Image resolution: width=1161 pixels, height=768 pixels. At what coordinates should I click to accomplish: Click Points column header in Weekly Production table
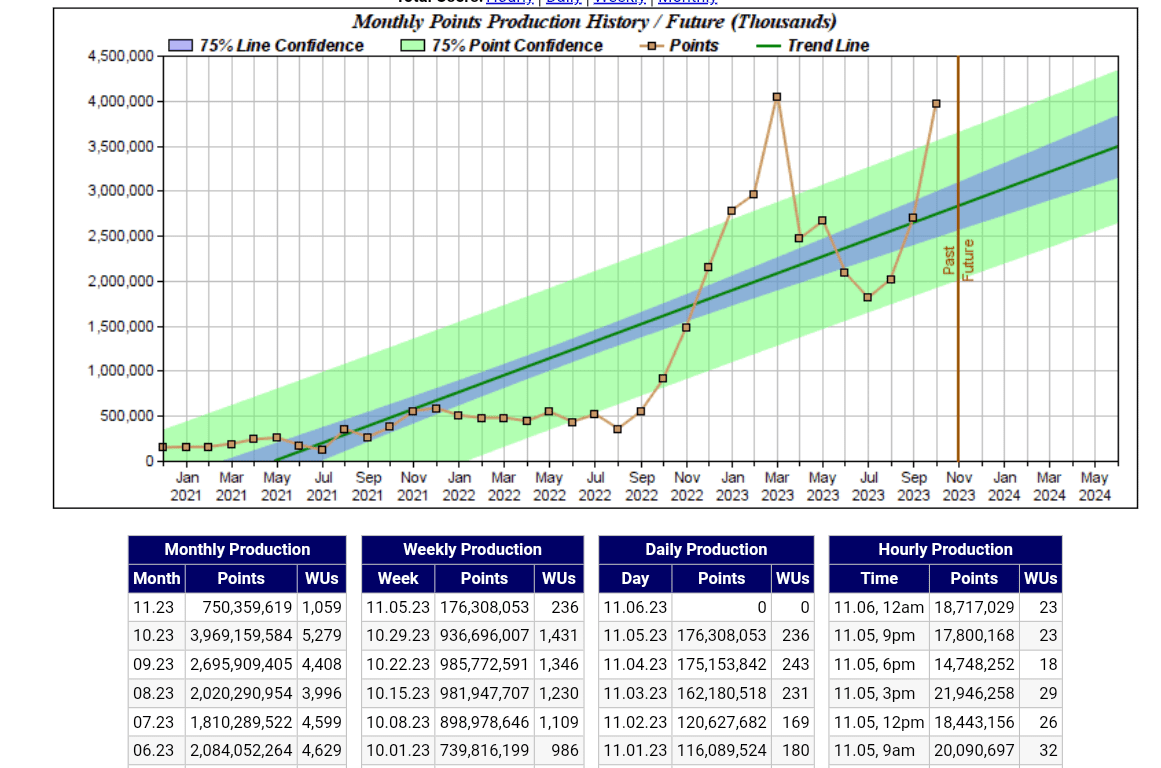484,578
